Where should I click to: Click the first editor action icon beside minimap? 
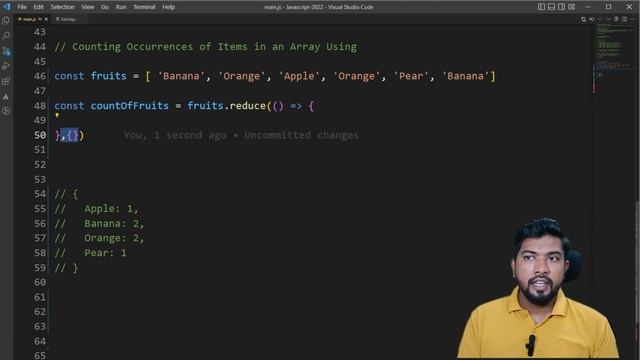pyautogui.click(x=584, y=19)
